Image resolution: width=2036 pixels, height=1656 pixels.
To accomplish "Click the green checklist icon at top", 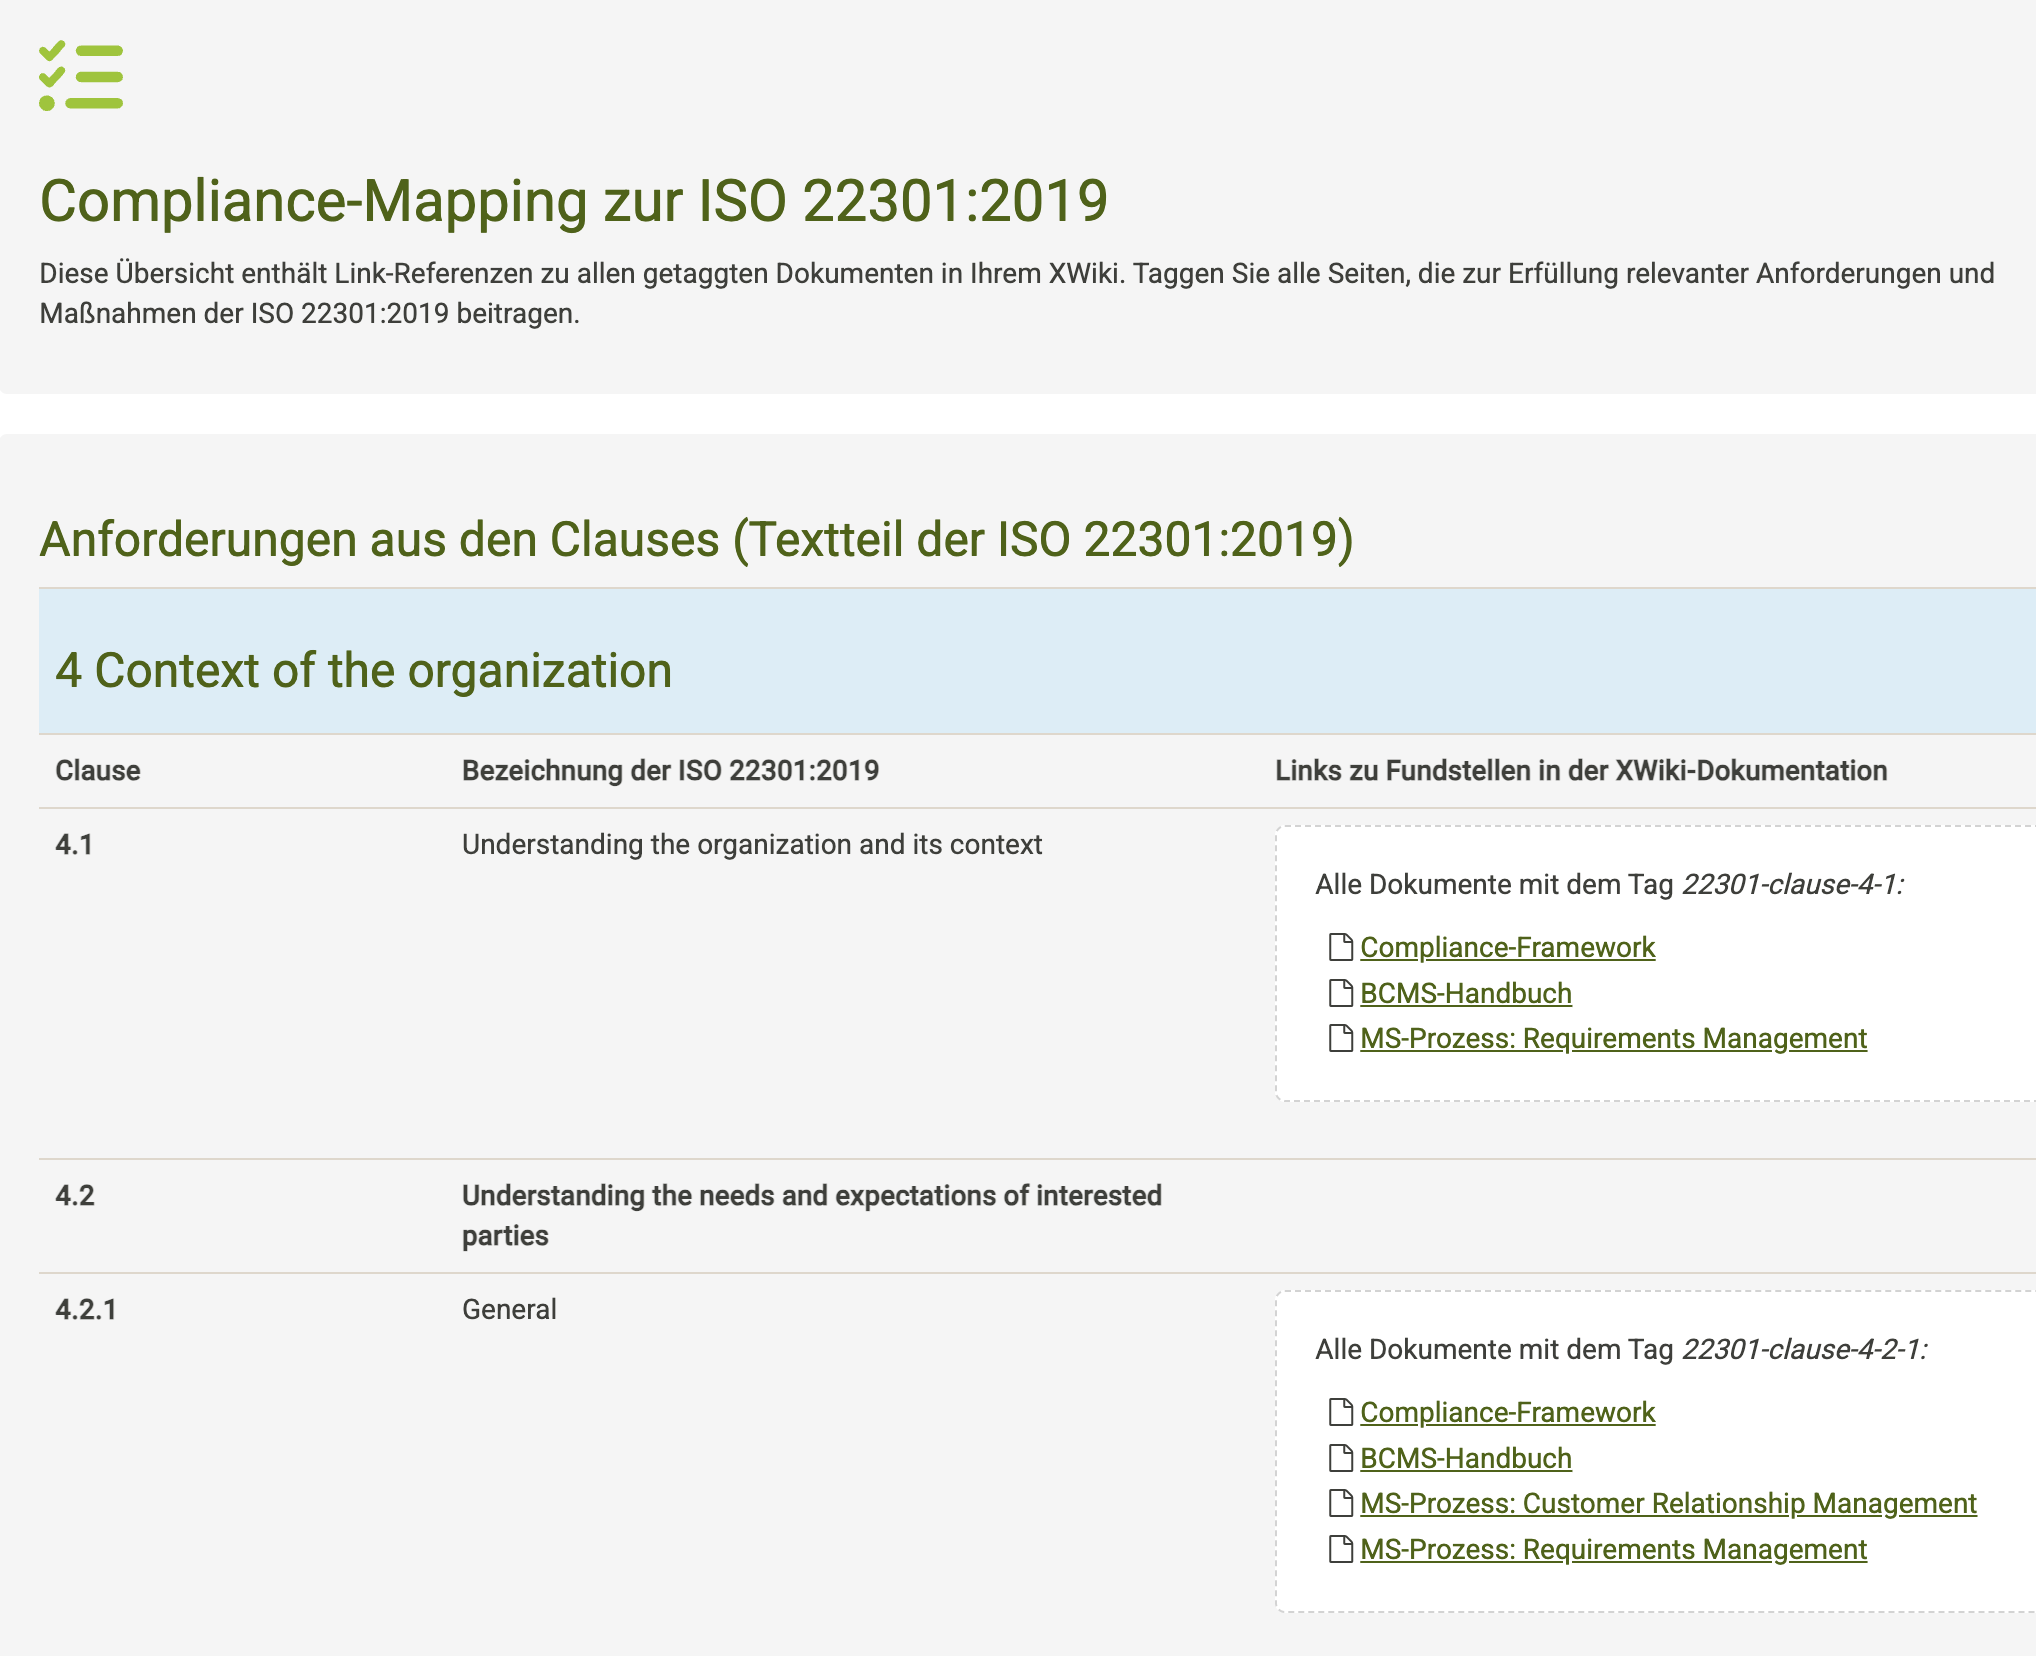I will pyautogui.click(x=81, y=77).
